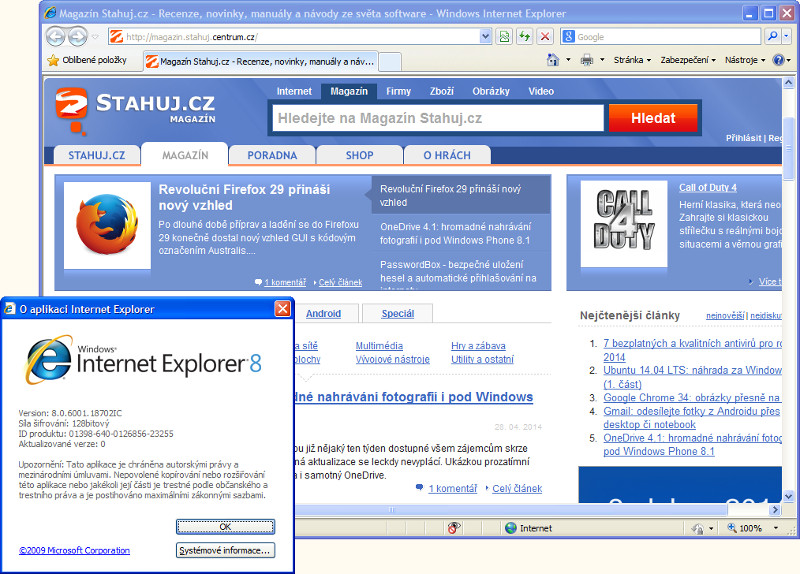The height and width of the screenshot is (574, 800).
Task: Open the SHOP site tab
Action: click(x=359, y=155)
